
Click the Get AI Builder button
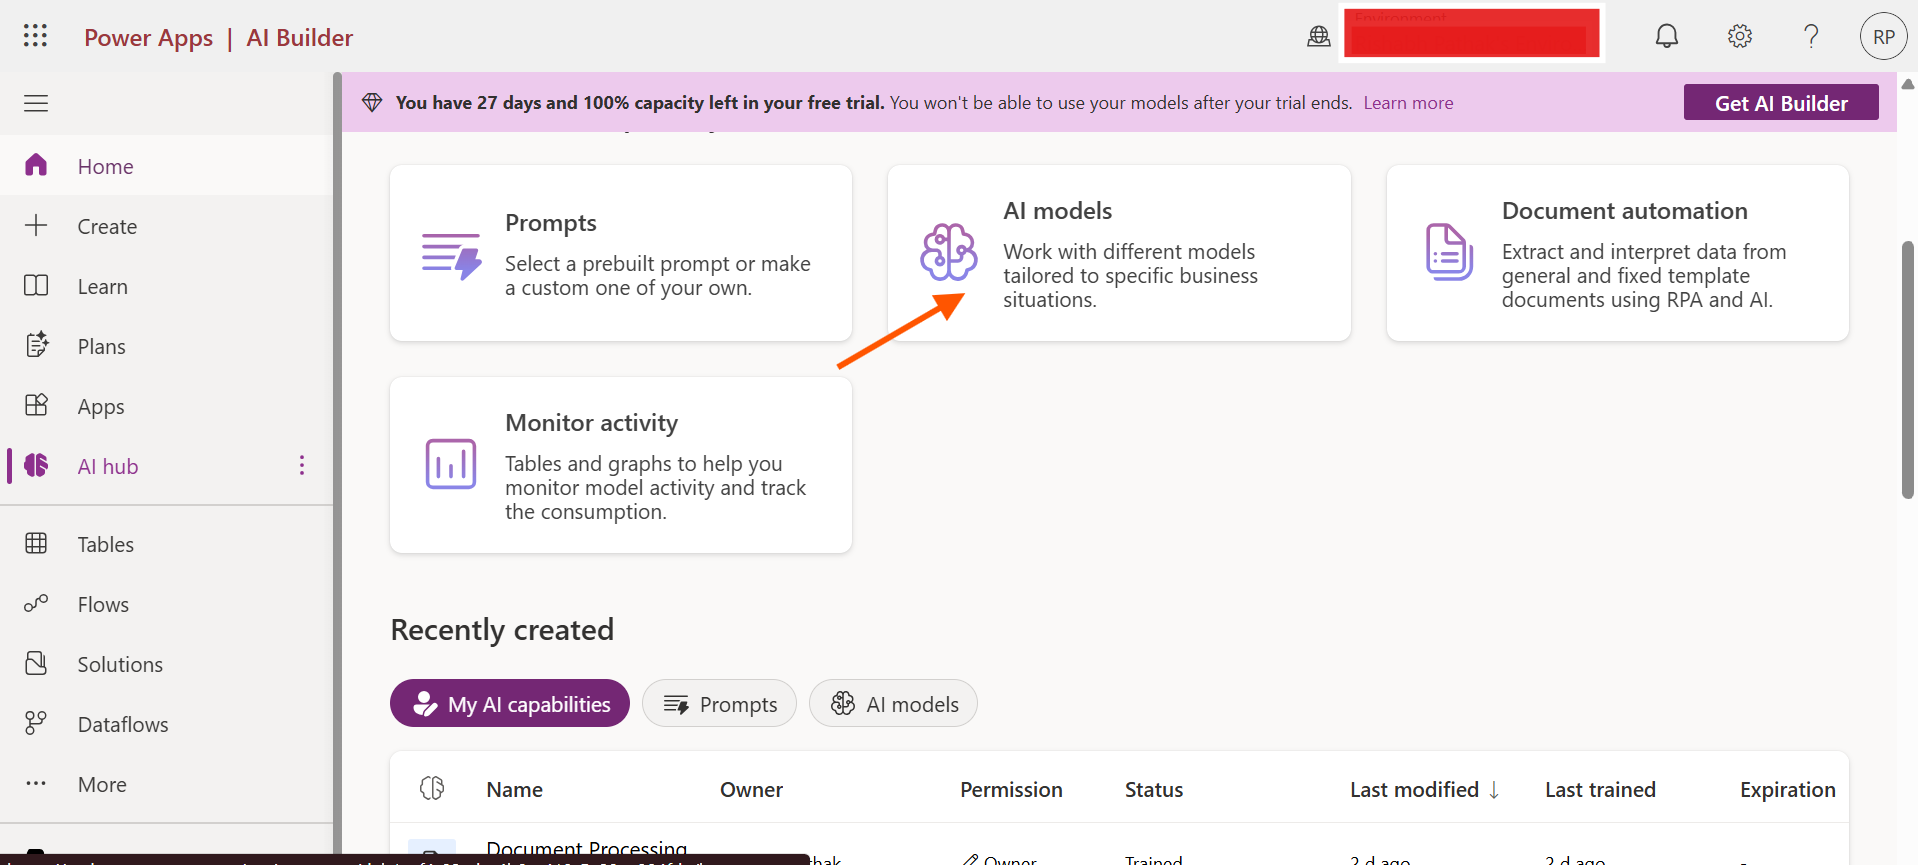(x=1780, y=103)
